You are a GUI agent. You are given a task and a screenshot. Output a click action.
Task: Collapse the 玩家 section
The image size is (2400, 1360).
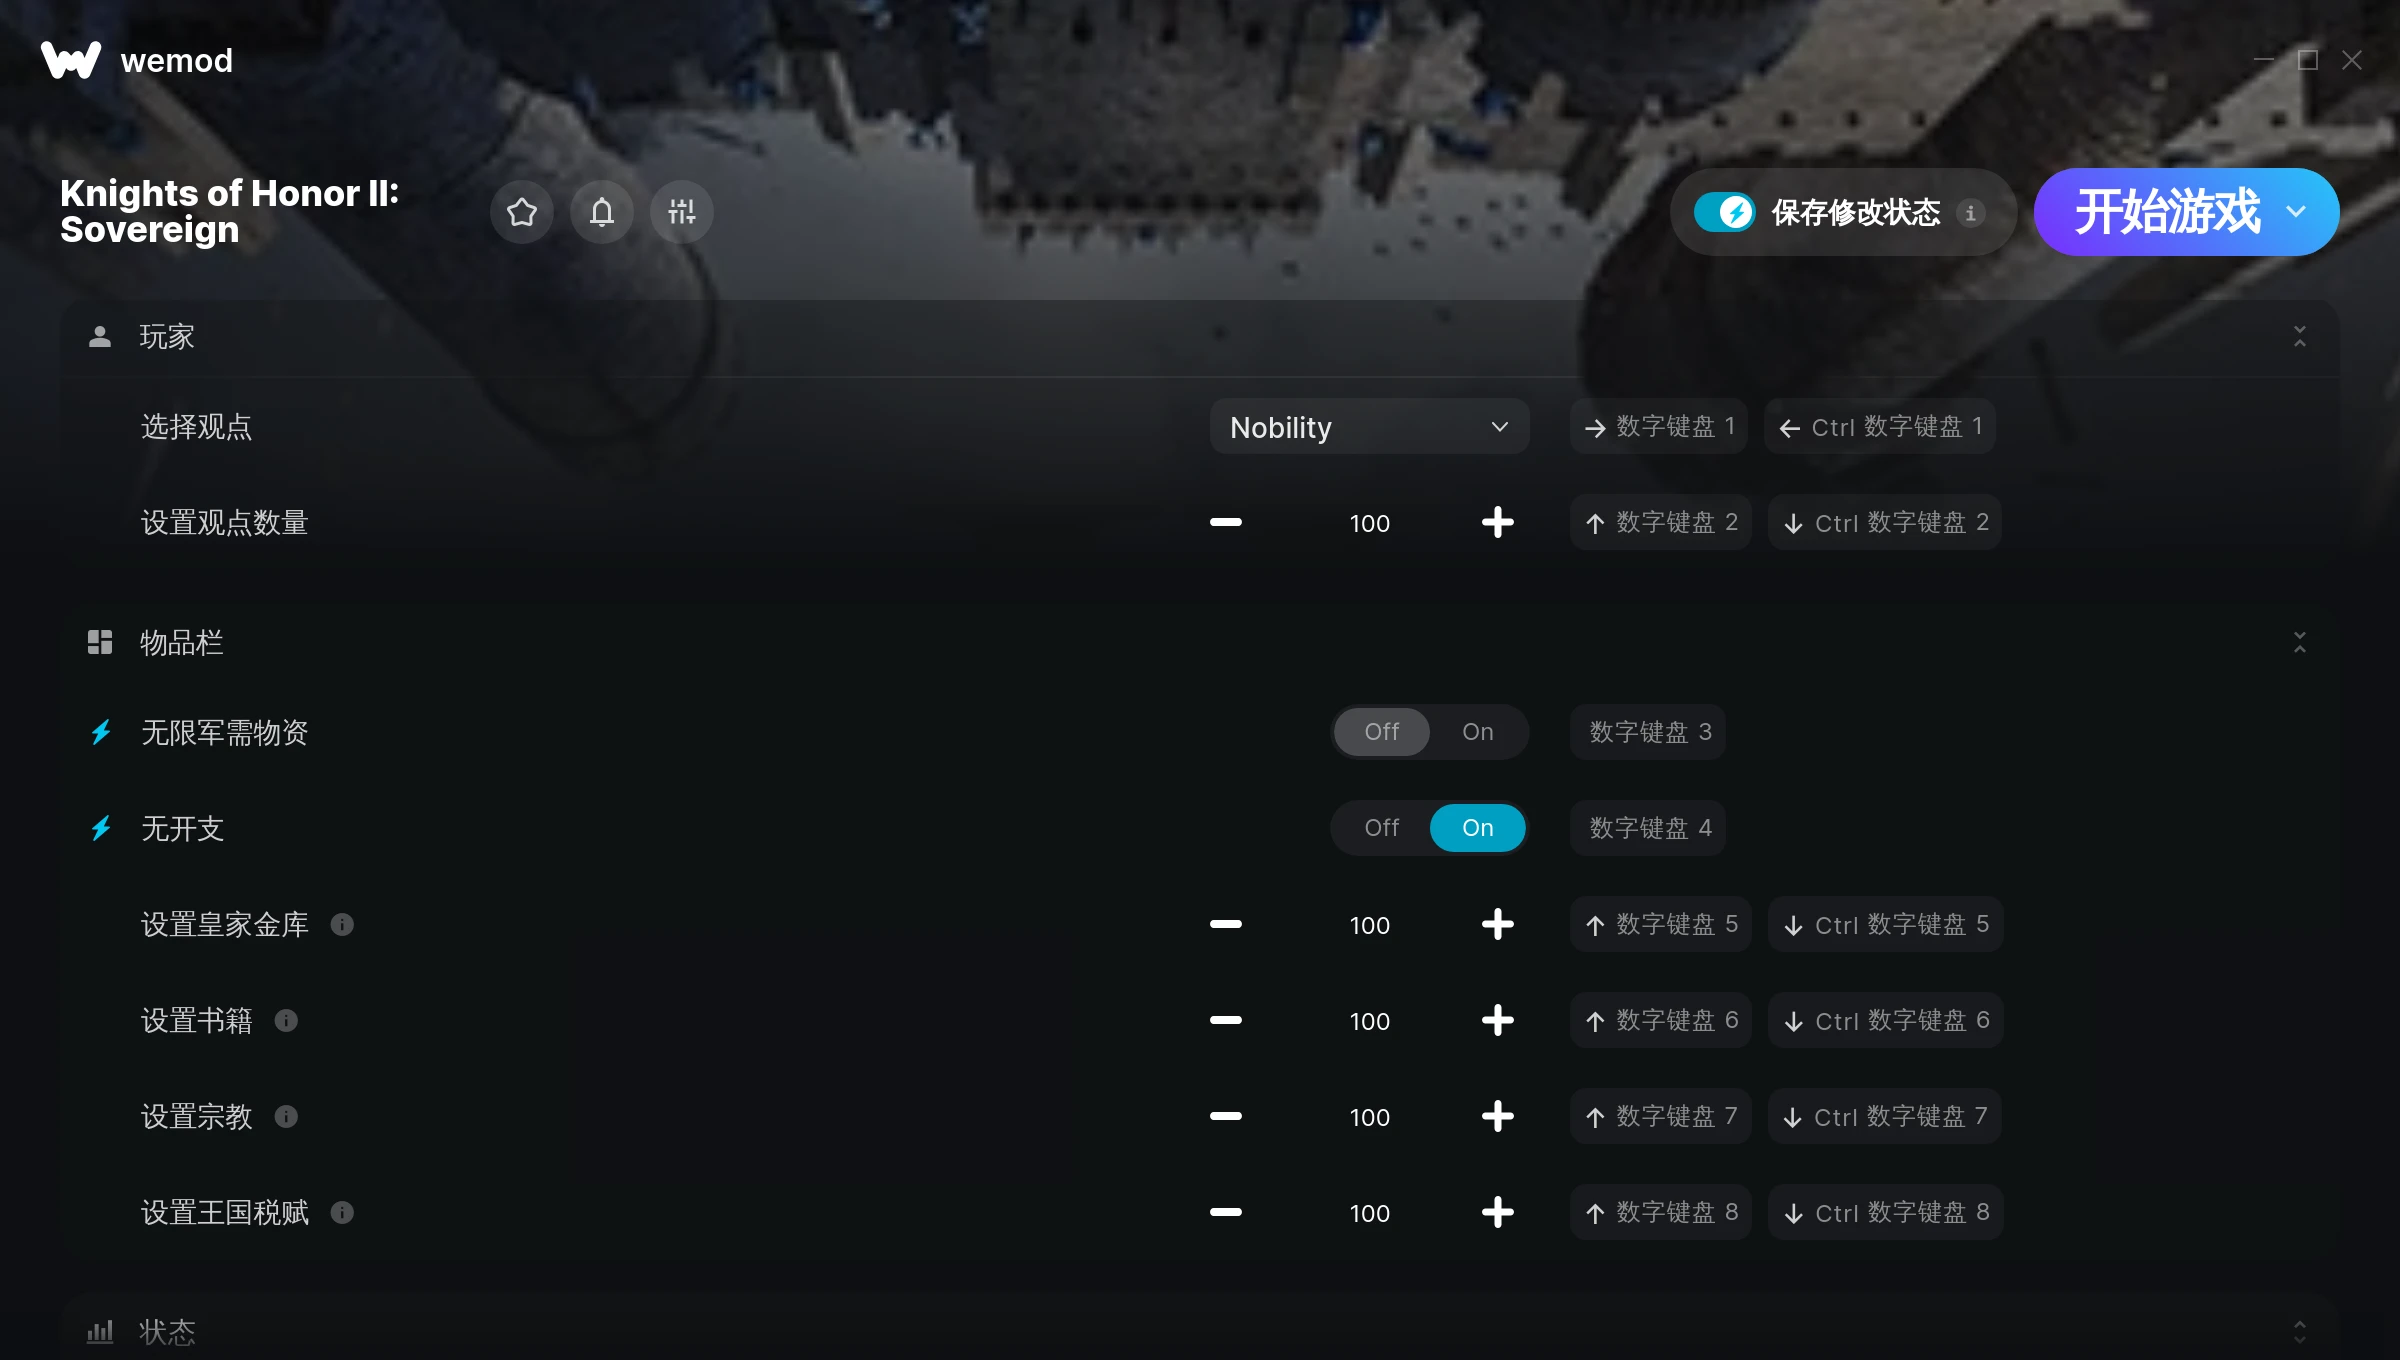(2299, 337)
